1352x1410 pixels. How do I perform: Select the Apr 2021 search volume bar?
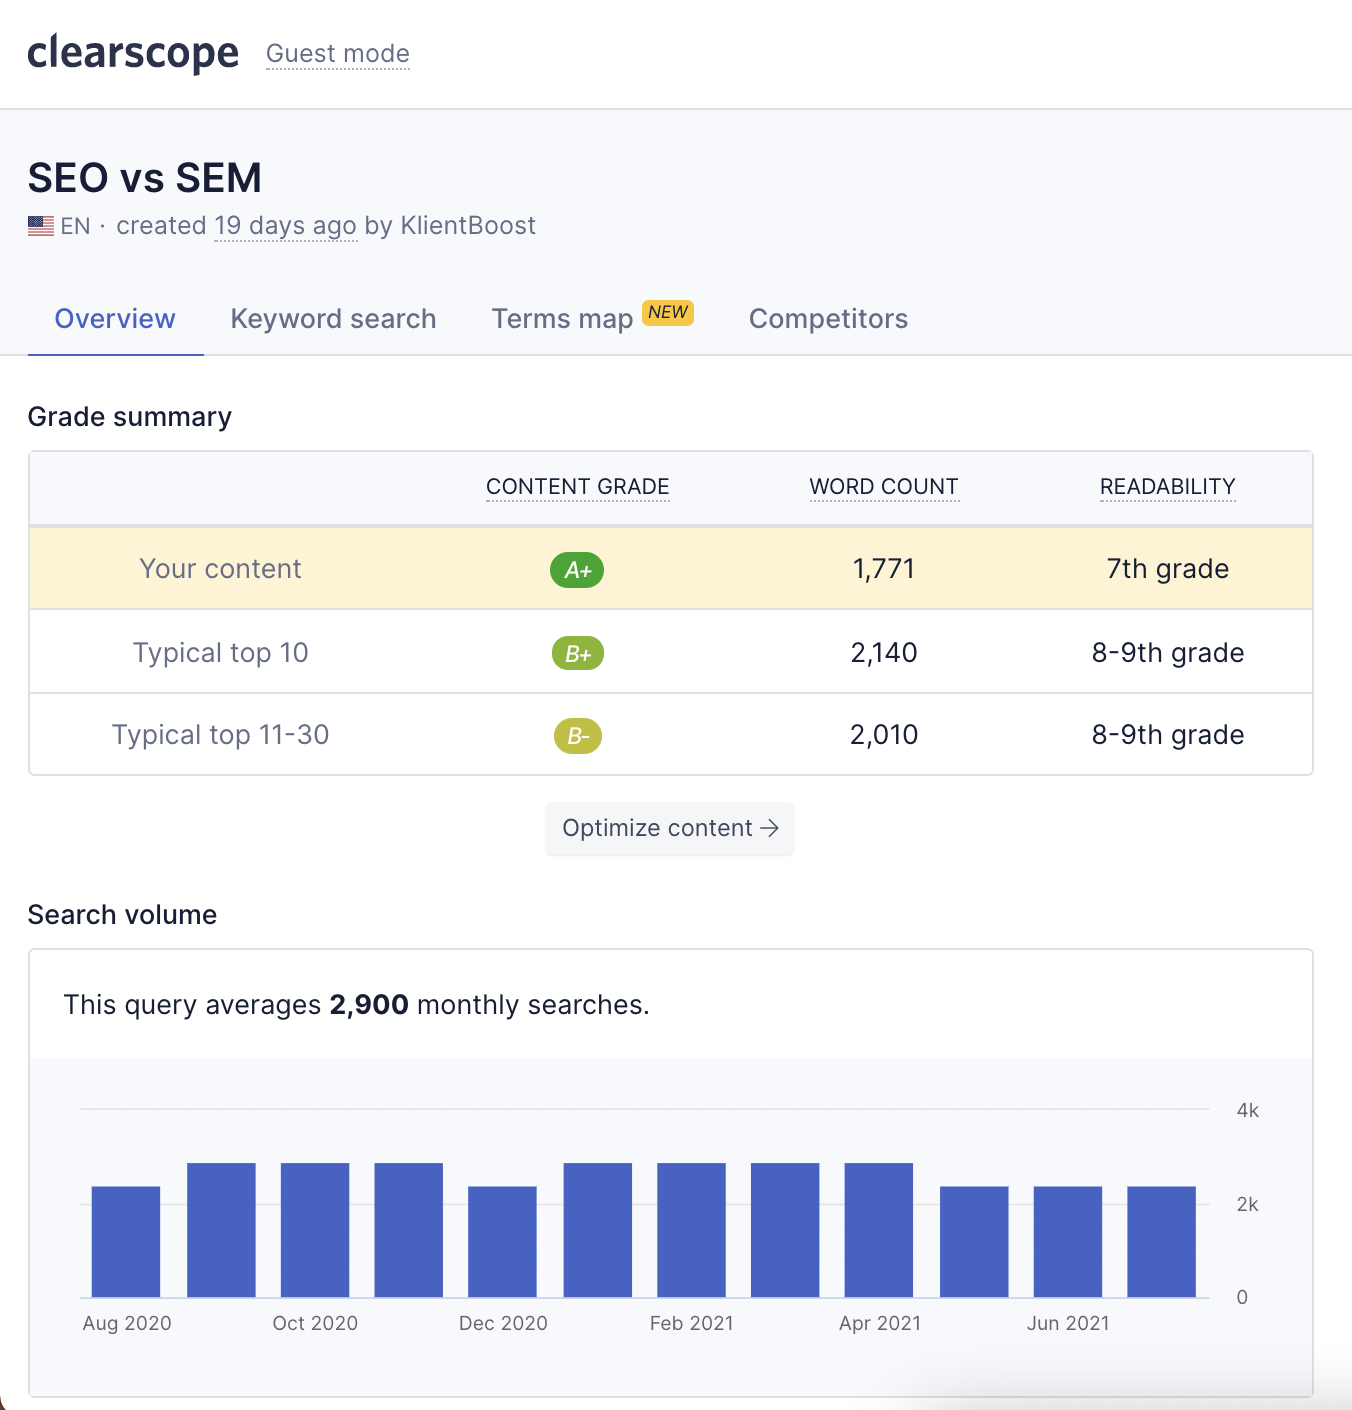pyautogui.click(x=879, y=1230)
